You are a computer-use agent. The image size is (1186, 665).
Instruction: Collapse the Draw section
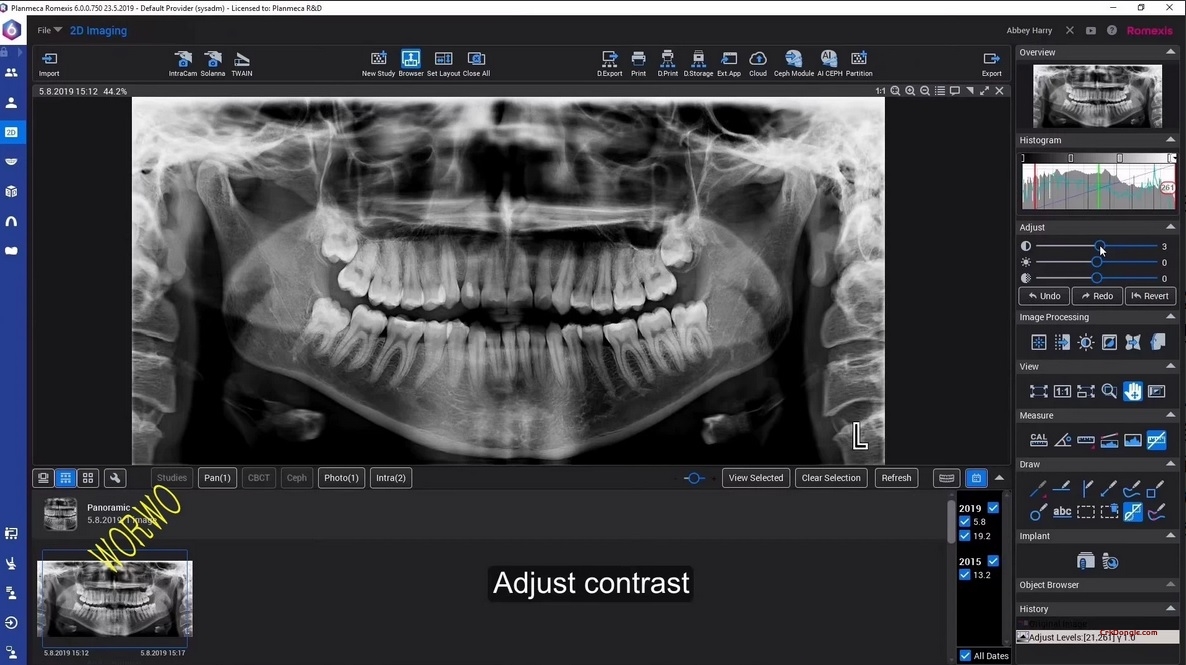(1171, 464)
